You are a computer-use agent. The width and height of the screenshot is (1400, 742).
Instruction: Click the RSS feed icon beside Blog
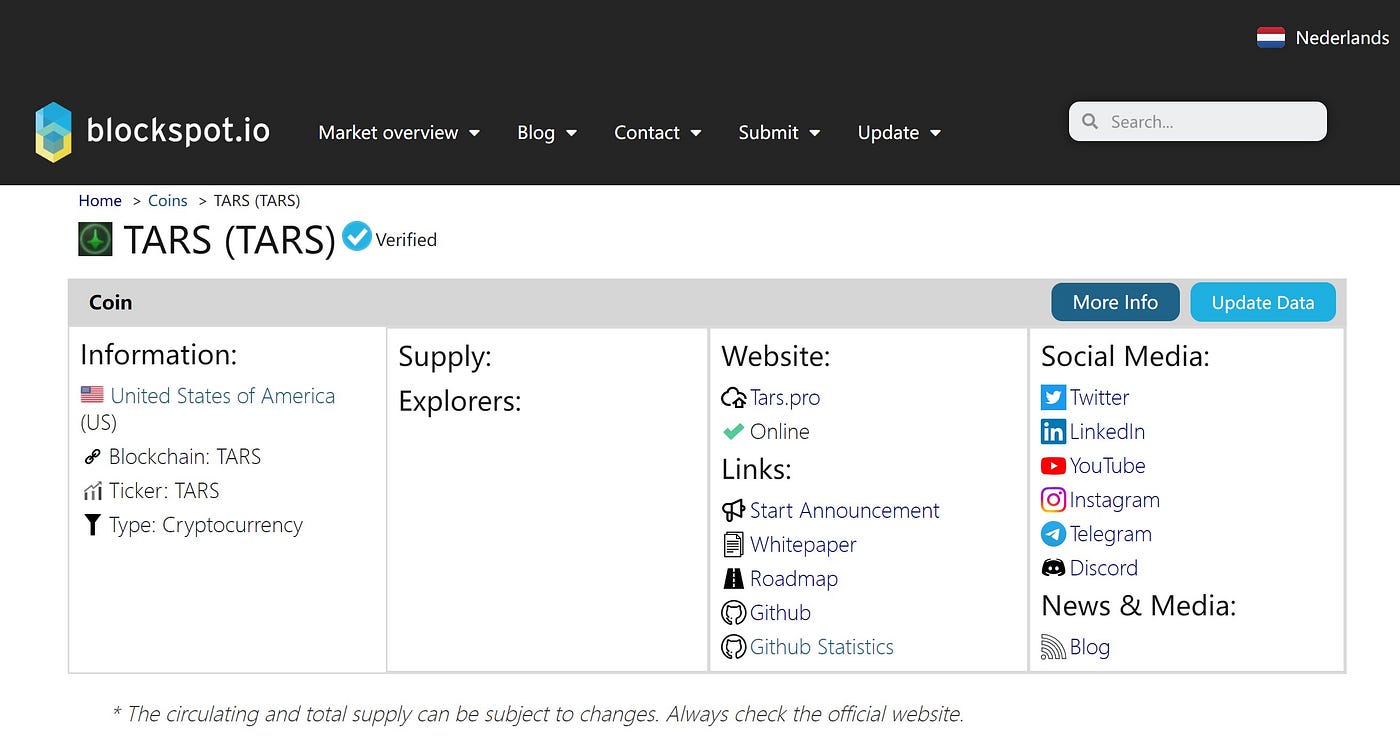point(1053,647)
